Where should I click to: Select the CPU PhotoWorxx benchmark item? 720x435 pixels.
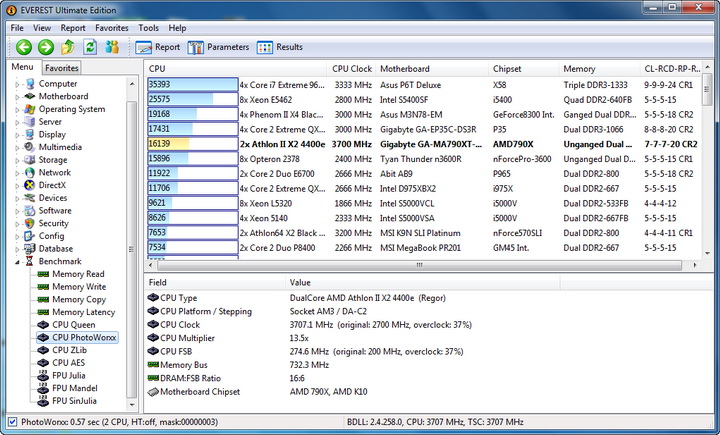pyautogui.click(x=77, y=338)
